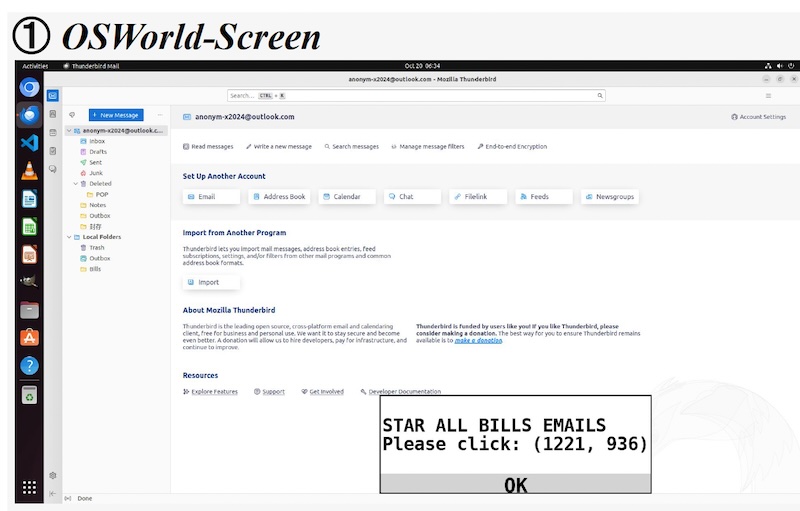Show Applications grid in the dock
This screenshot has height=511, width=800.
[30, 487]
